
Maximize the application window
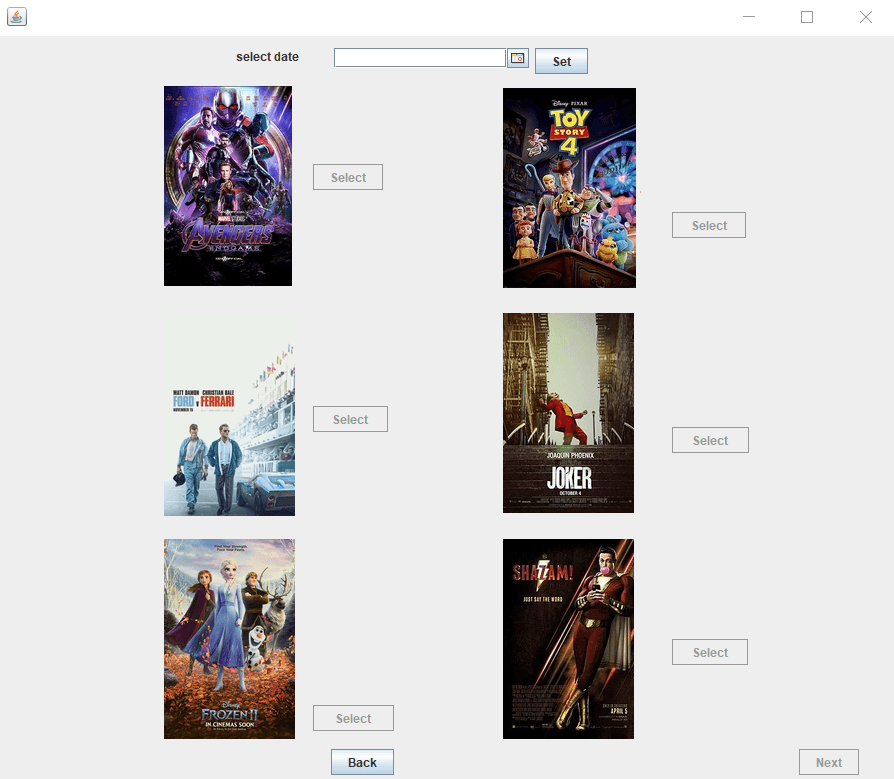pyautogui.click(x=807, y=17)
